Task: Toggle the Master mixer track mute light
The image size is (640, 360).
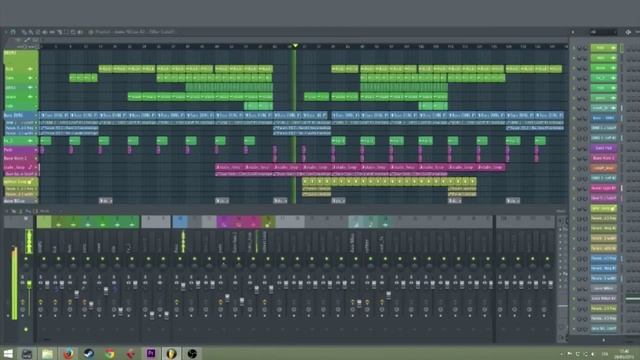Action: 26,259
